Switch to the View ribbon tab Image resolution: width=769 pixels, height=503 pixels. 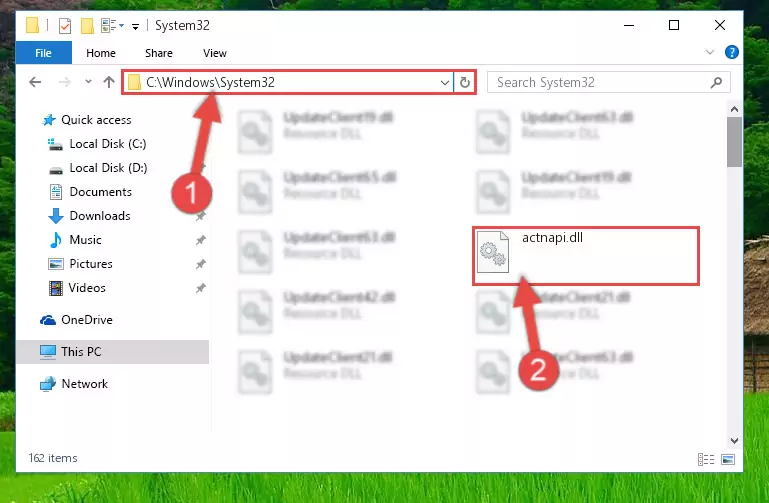coord(215,53)
